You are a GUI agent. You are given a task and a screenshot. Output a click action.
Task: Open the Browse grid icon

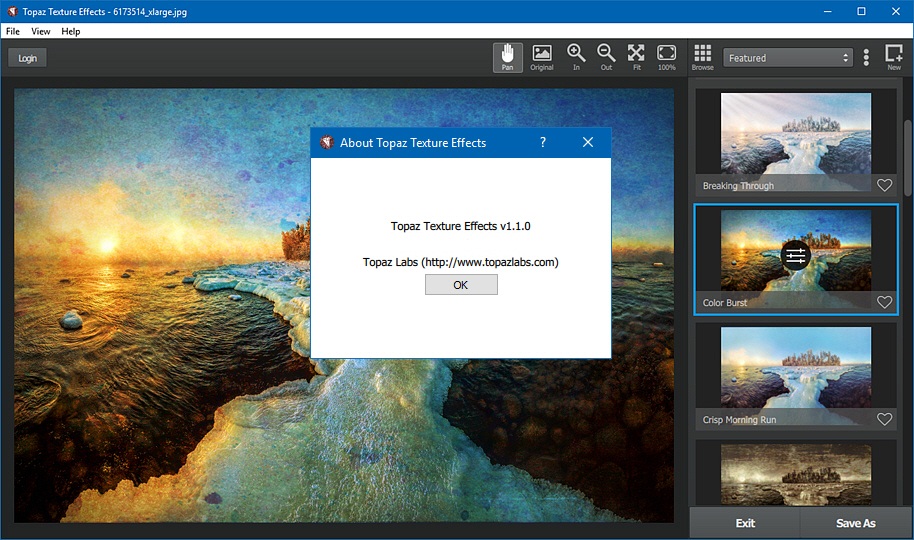pos(702,58)
